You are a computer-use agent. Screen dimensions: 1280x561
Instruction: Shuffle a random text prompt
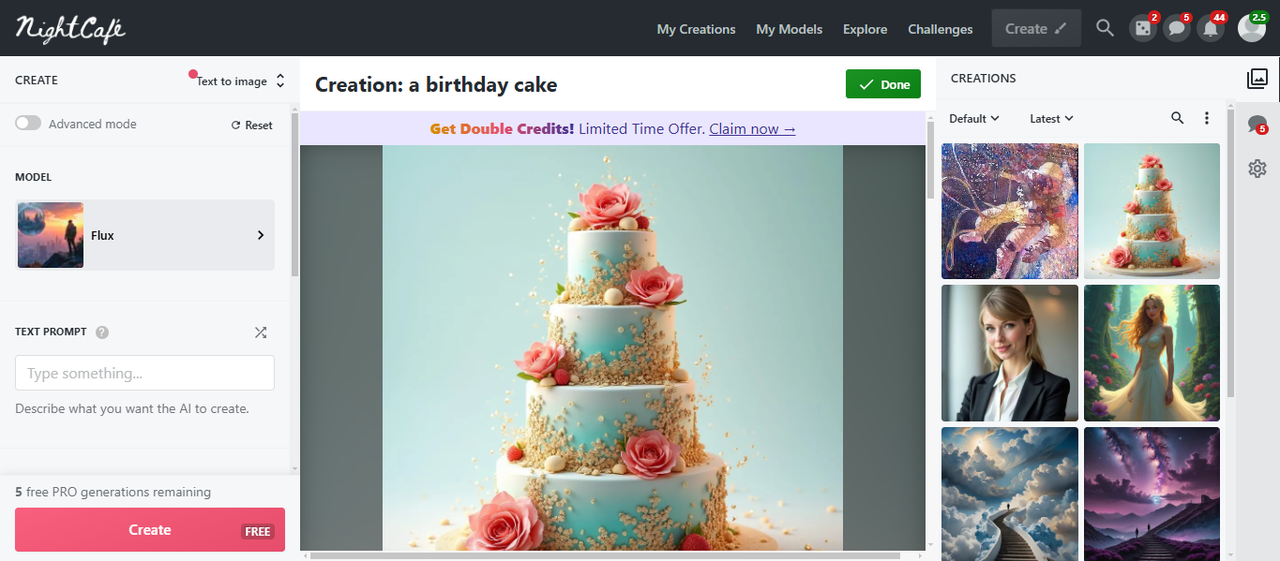click(261, 332)
